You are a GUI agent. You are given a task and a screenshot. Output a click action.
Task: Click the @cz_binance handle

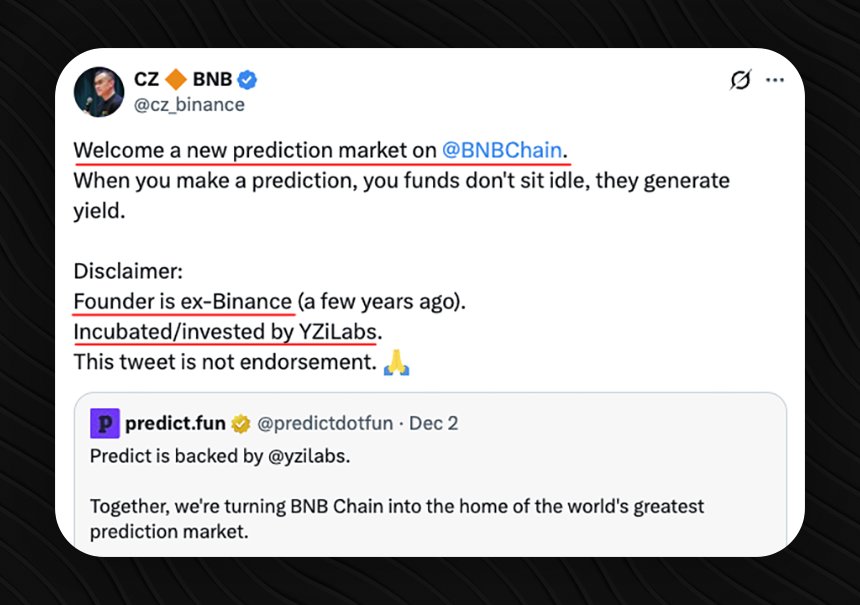[x=189, y=104]
